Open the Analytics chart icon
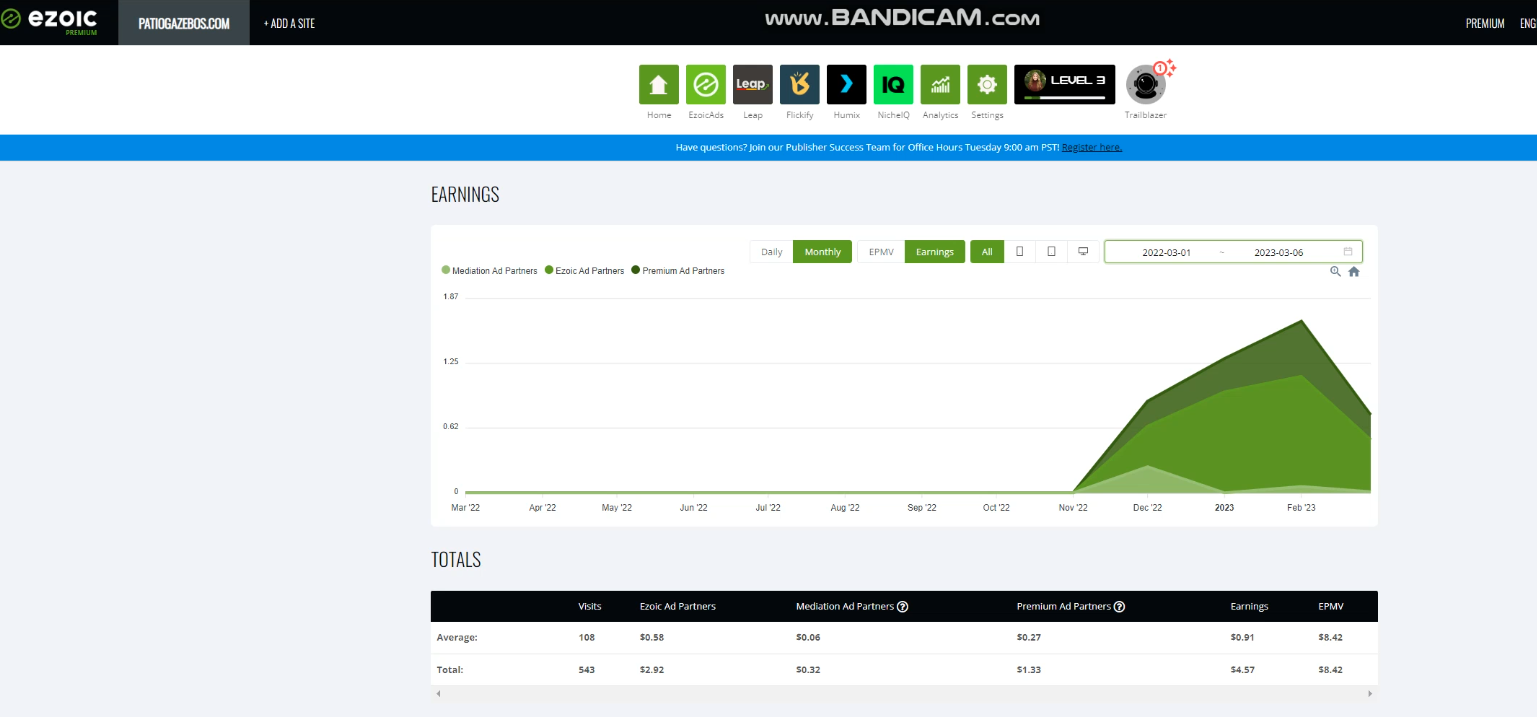This screenshot has height=717, width=1537. point(941,85)
